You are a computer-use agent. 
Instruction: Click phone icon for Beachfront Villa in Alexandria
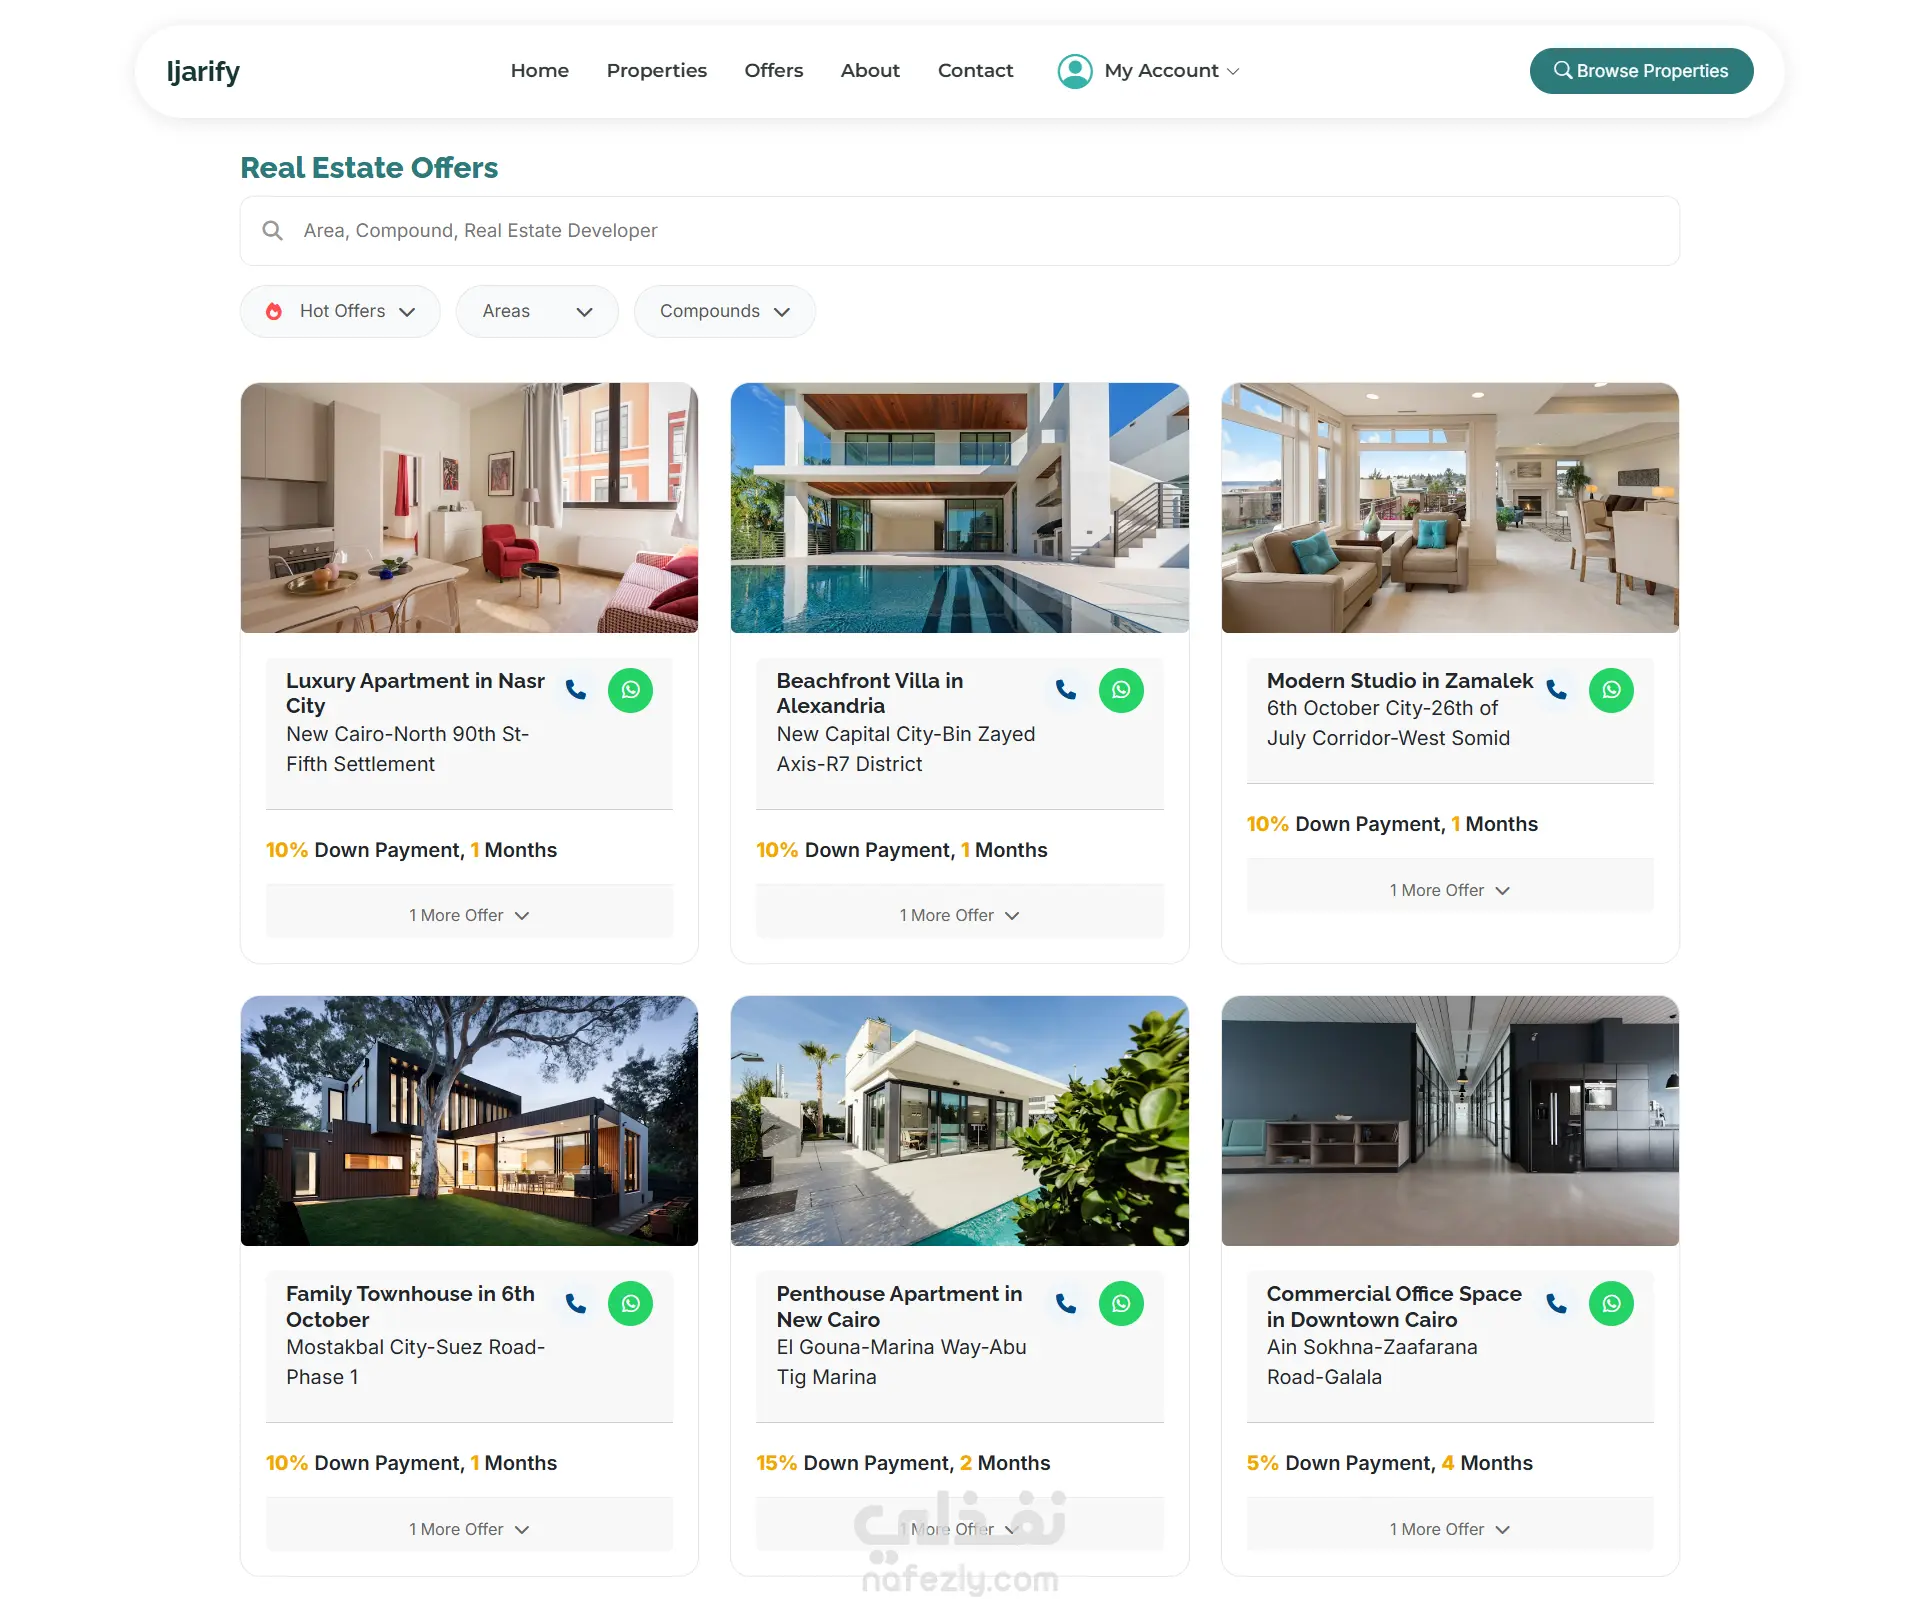click(1066, 690)
